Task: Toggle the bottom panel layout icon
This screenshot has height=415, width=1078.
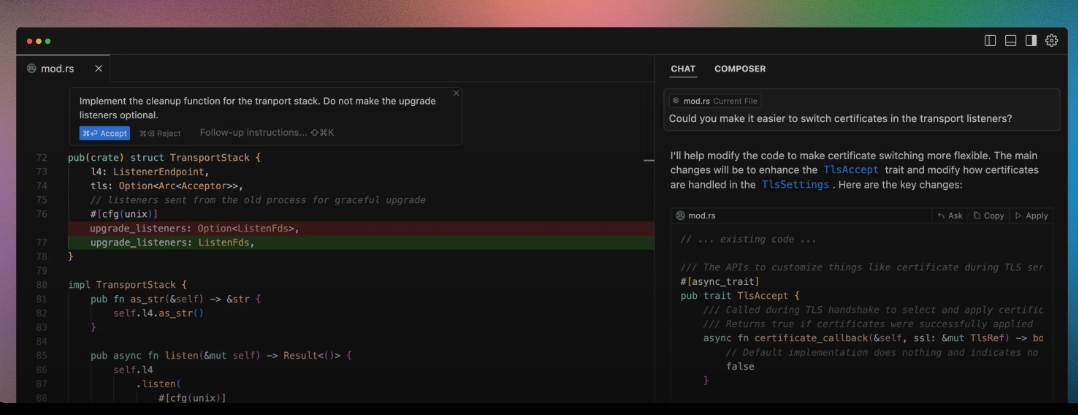Action: (1010, 41)
